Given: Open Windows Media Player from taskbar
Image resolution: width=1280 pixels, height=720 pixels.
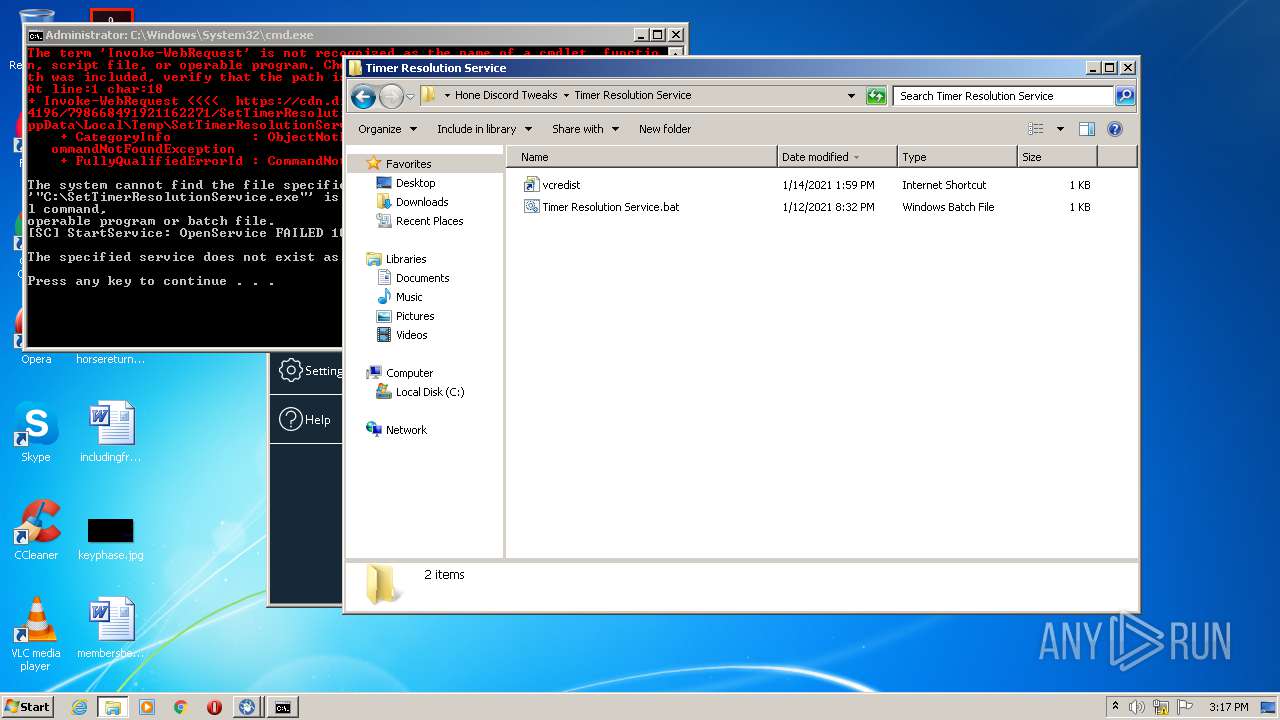Looking at the screenshot, I should (147, 707).
